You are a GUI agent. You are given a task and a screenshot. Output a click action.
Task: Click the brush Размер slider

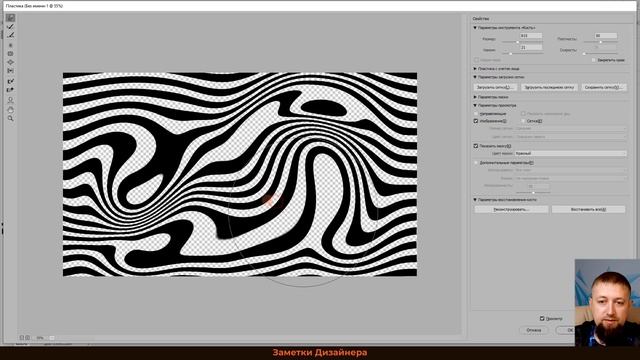click(x=522, y=42)
